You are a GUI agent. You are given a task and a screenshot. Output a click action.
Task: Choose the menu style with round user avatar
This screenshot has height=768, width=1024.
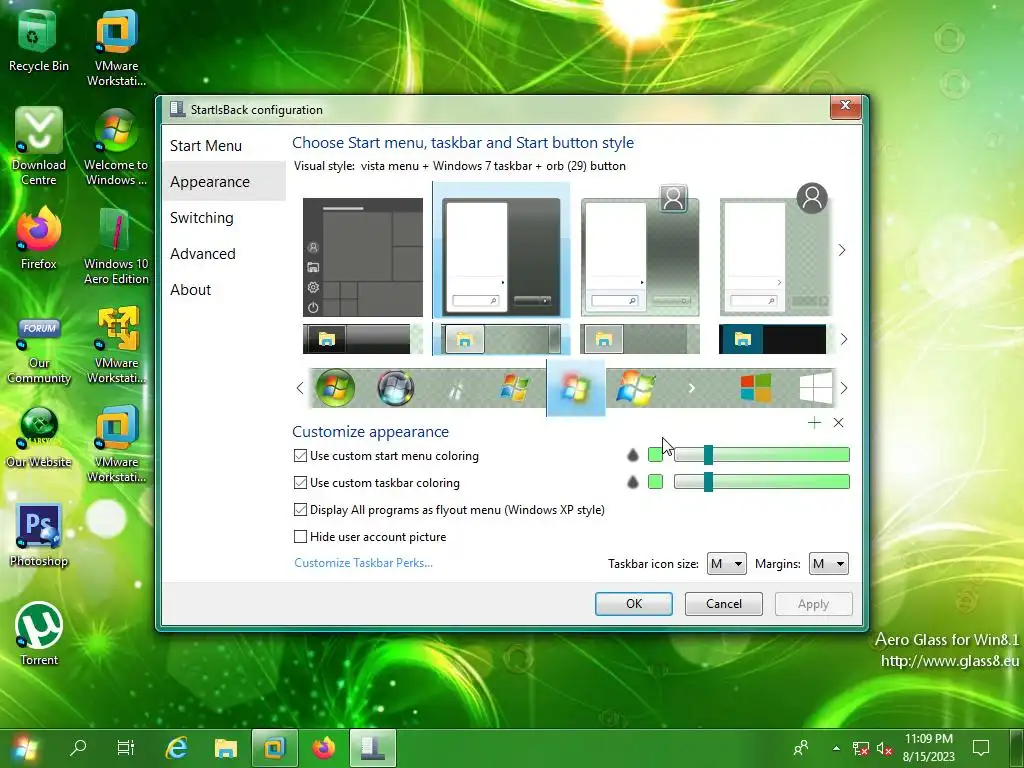point(775,251)
